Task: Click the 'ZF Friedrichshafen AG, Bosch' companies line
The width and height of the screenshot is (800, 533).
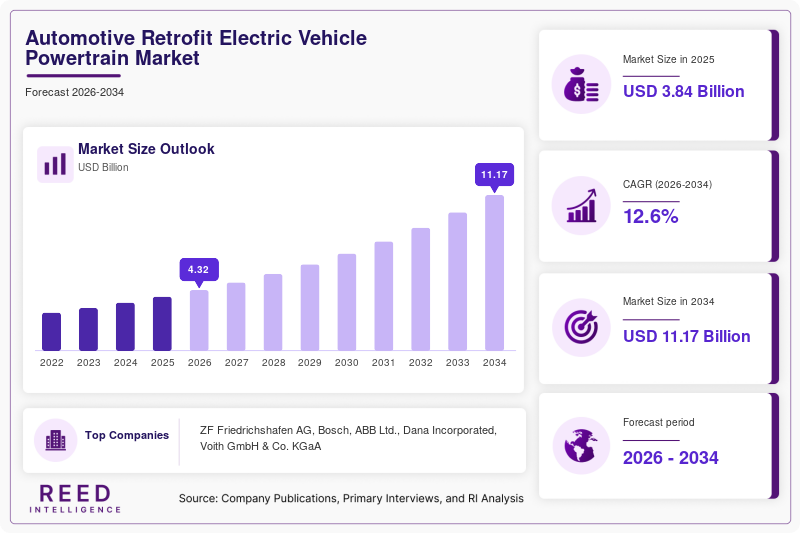Action: 348,430
